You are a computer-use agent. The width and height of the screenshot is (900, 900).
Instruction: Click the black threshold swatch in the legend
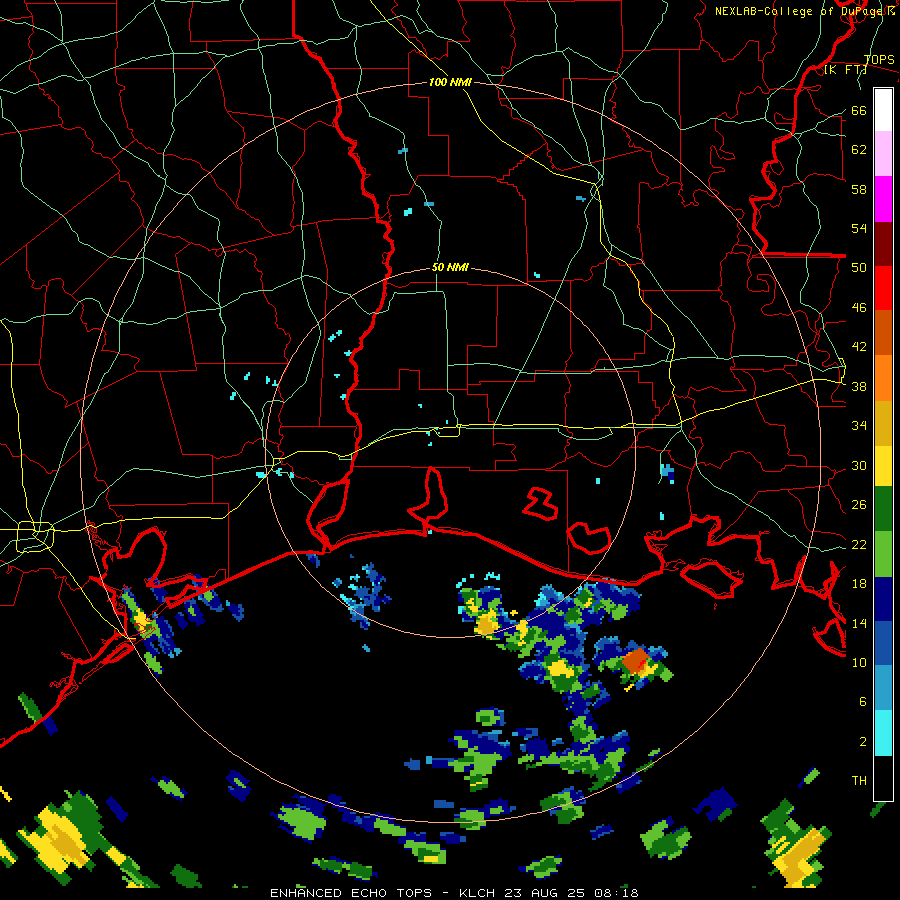tap(883, 777)
